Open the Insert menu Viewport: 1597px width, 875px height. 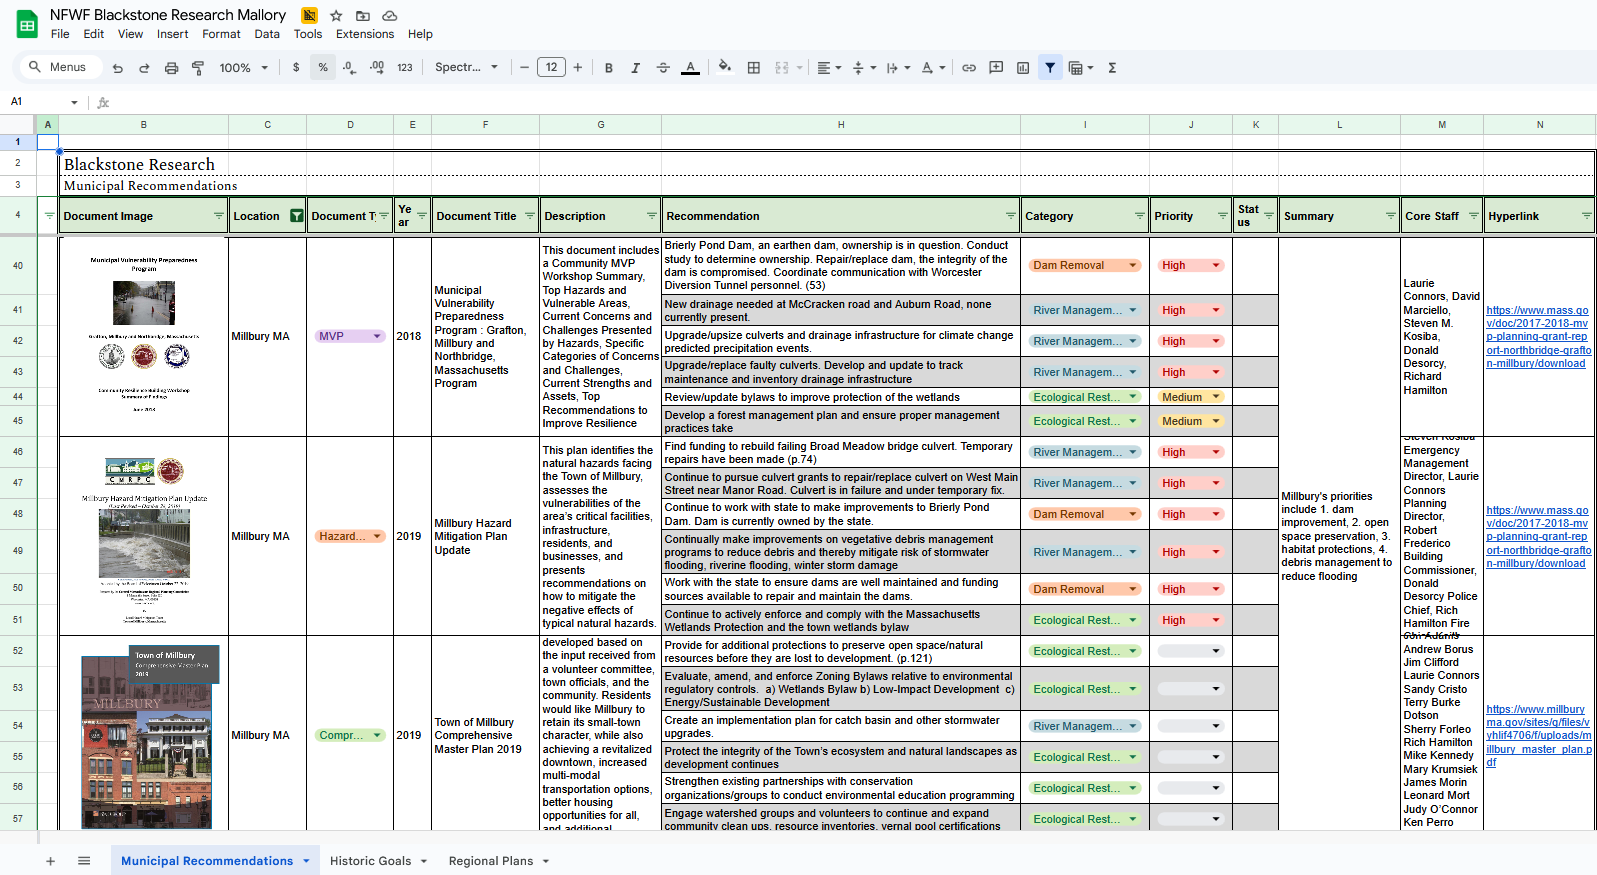click(x=172, y=34)
